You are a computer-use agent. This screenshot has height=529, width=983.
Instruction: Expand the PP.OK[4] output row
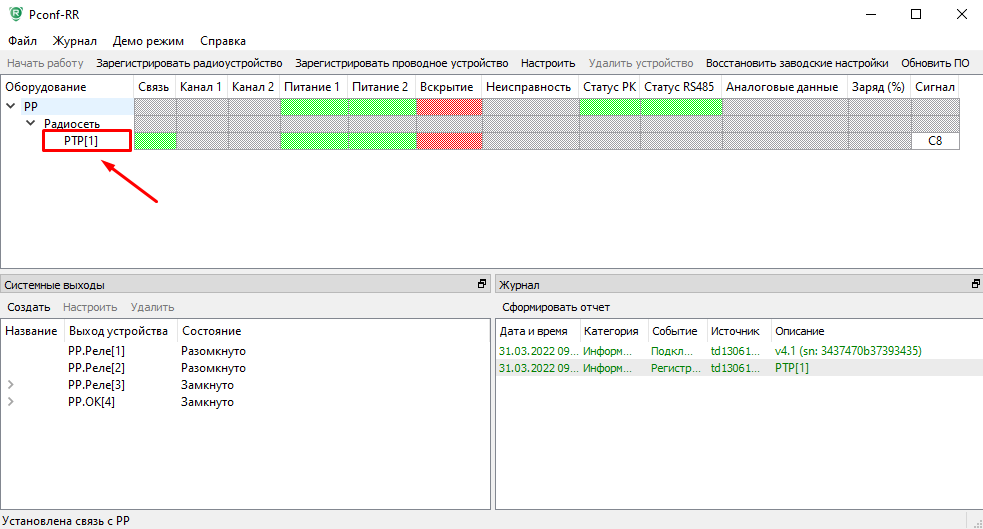pos(11,401)
